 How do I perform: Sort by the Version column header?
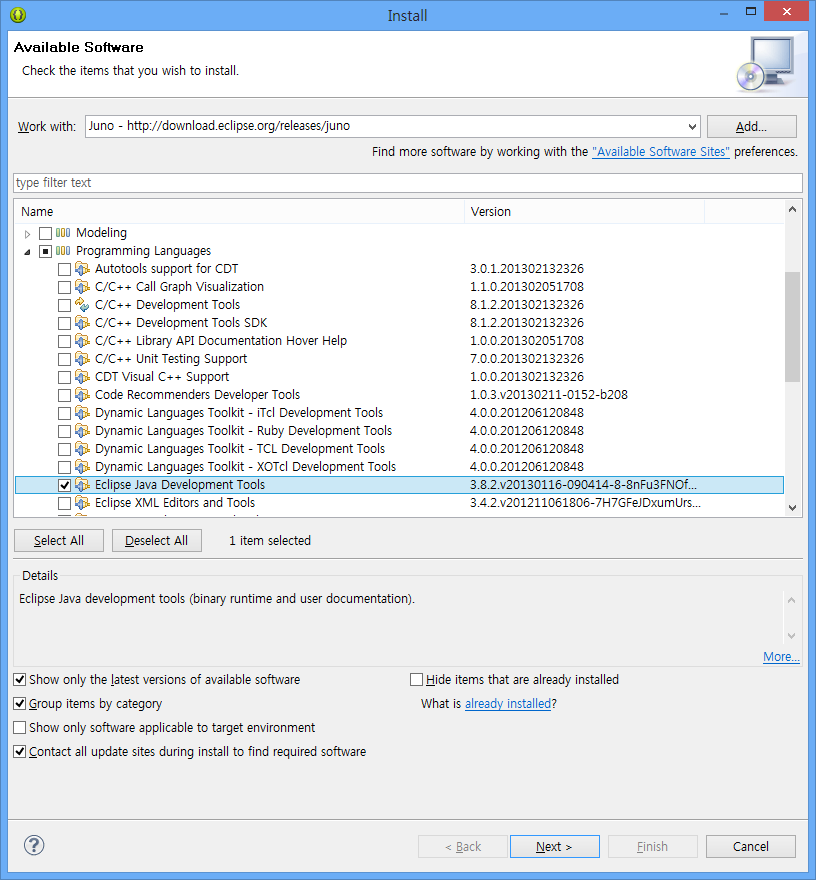[x=584, y=212]
